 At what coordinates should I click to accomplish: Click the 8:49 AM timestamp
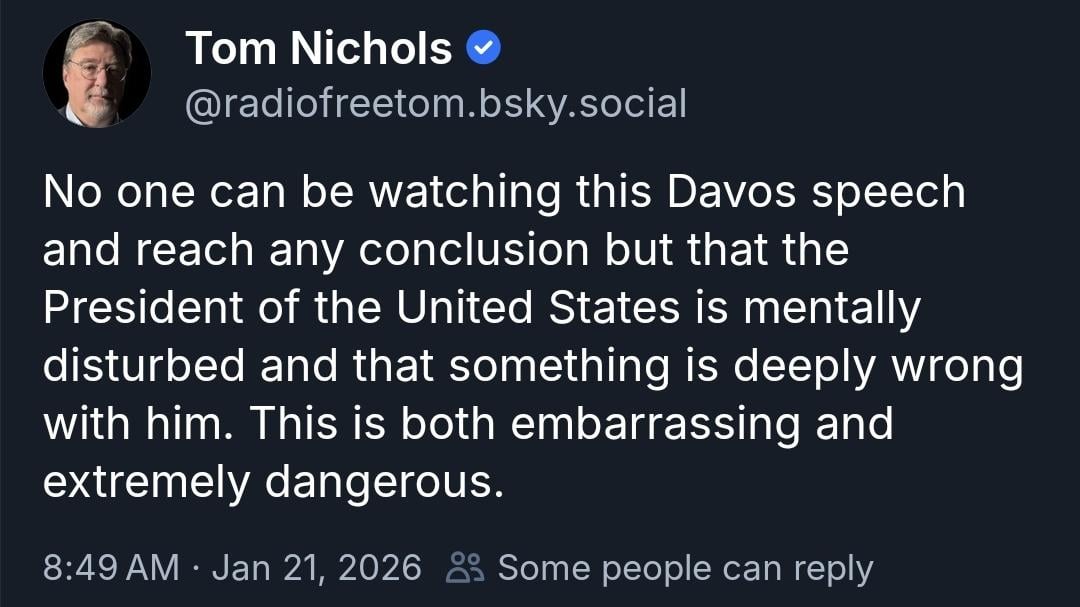tap(110, 568)
